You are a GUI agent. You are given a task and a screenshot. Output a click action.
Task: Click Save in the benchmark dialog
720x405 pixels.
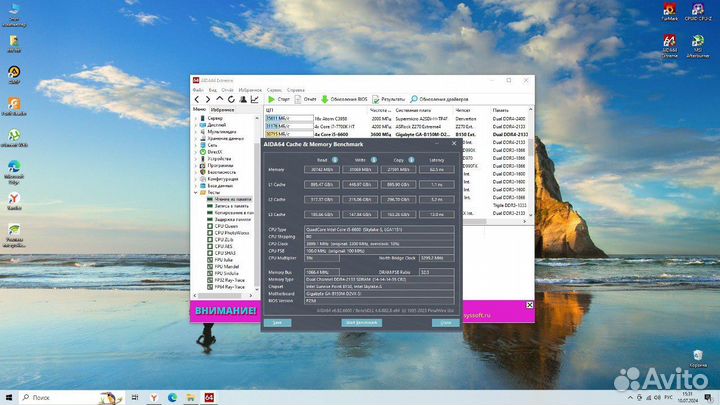[277, 323]
